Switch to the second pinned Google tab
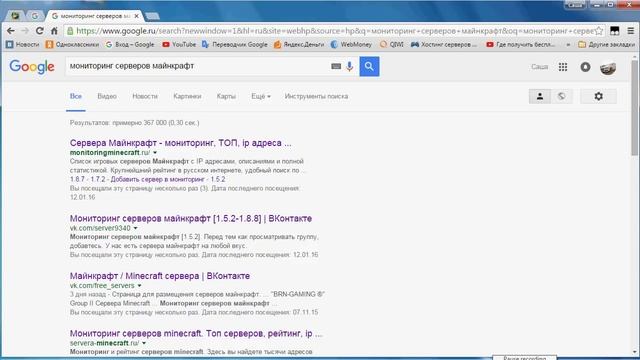The image size is (640, 360). pyautogui.click(x=35, y=16)
